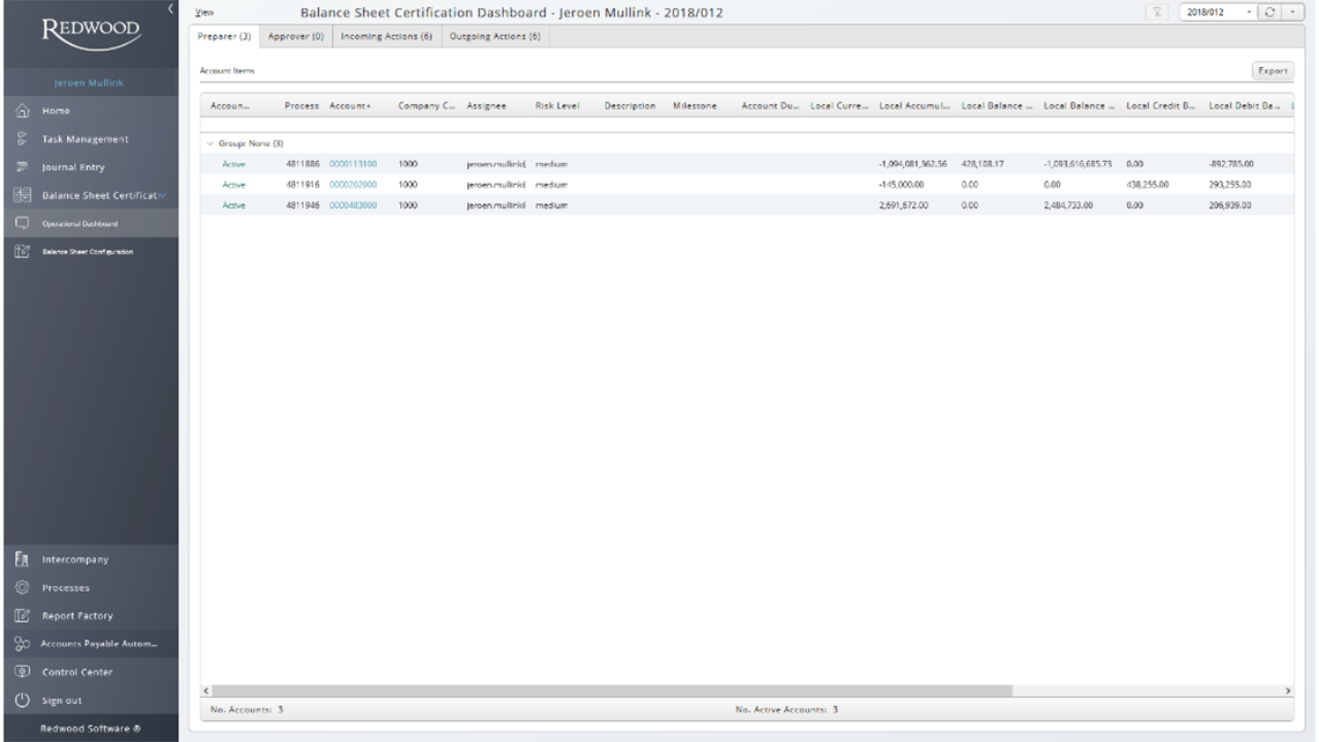Open Accounts Payable Automation icon
This screenshot has width=1319, height=742.
[20, 644]
